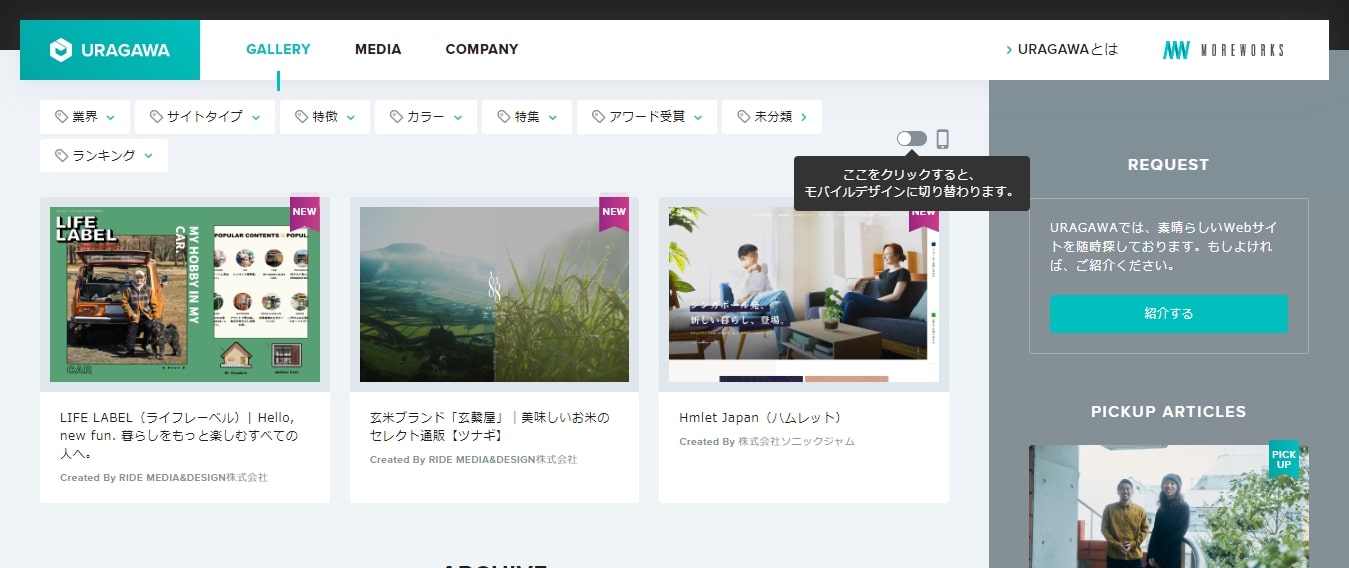Expand the カラー filter dropdown arrow
This screenshot has height=568, width=1349.
pos(458,118)
